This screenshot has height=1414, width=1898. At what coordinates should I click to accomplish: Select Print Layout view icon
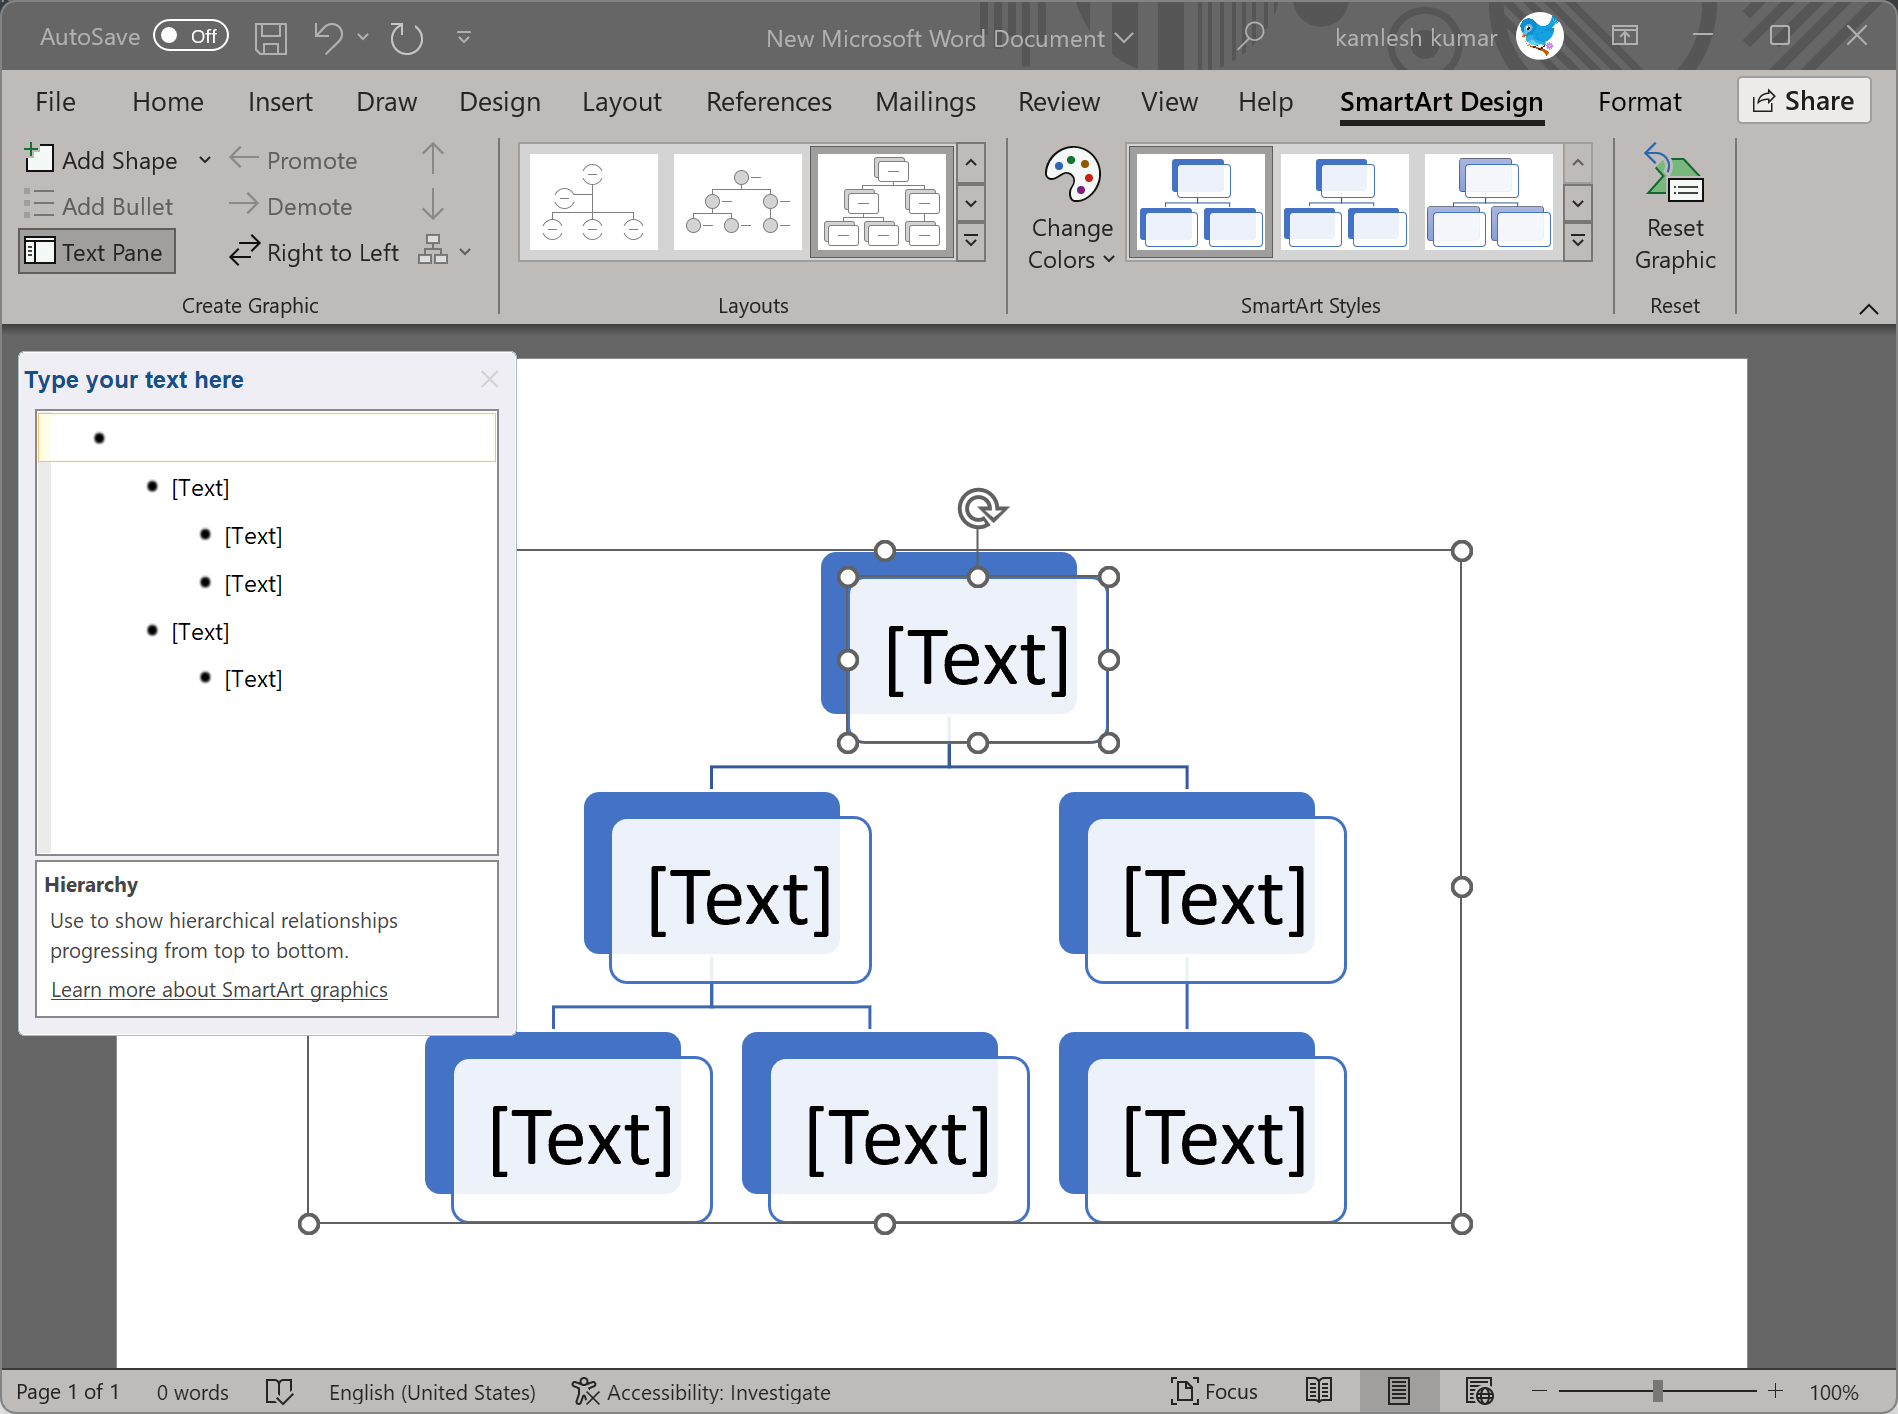coord(1399,1391)
